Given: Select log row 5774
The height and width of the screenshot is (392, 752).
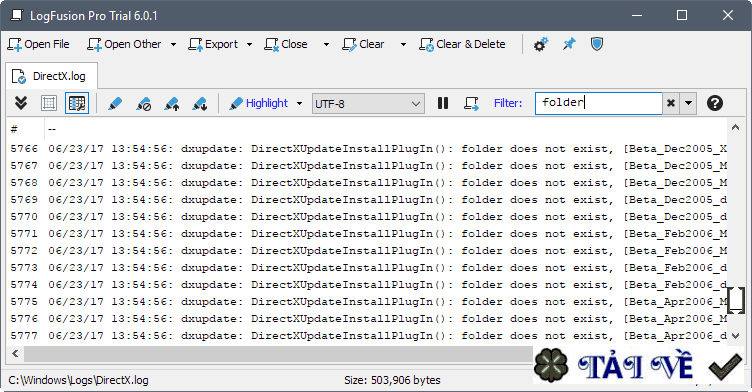Looking at the screenshot, I should coord(368,285).
